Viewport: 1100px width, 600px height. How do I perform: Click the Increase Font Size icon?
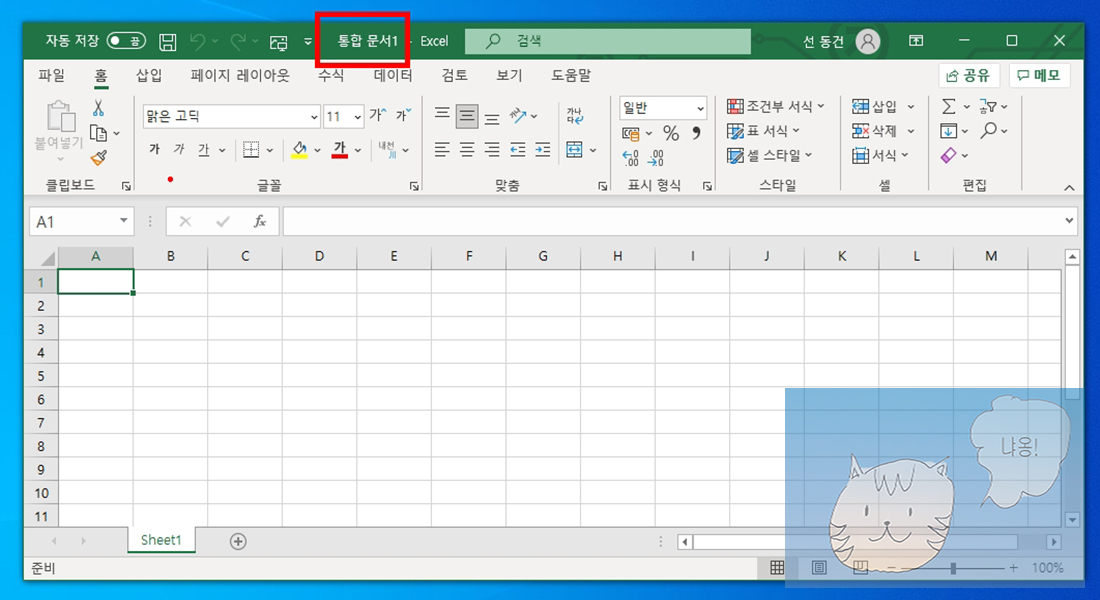pos(377,115)
